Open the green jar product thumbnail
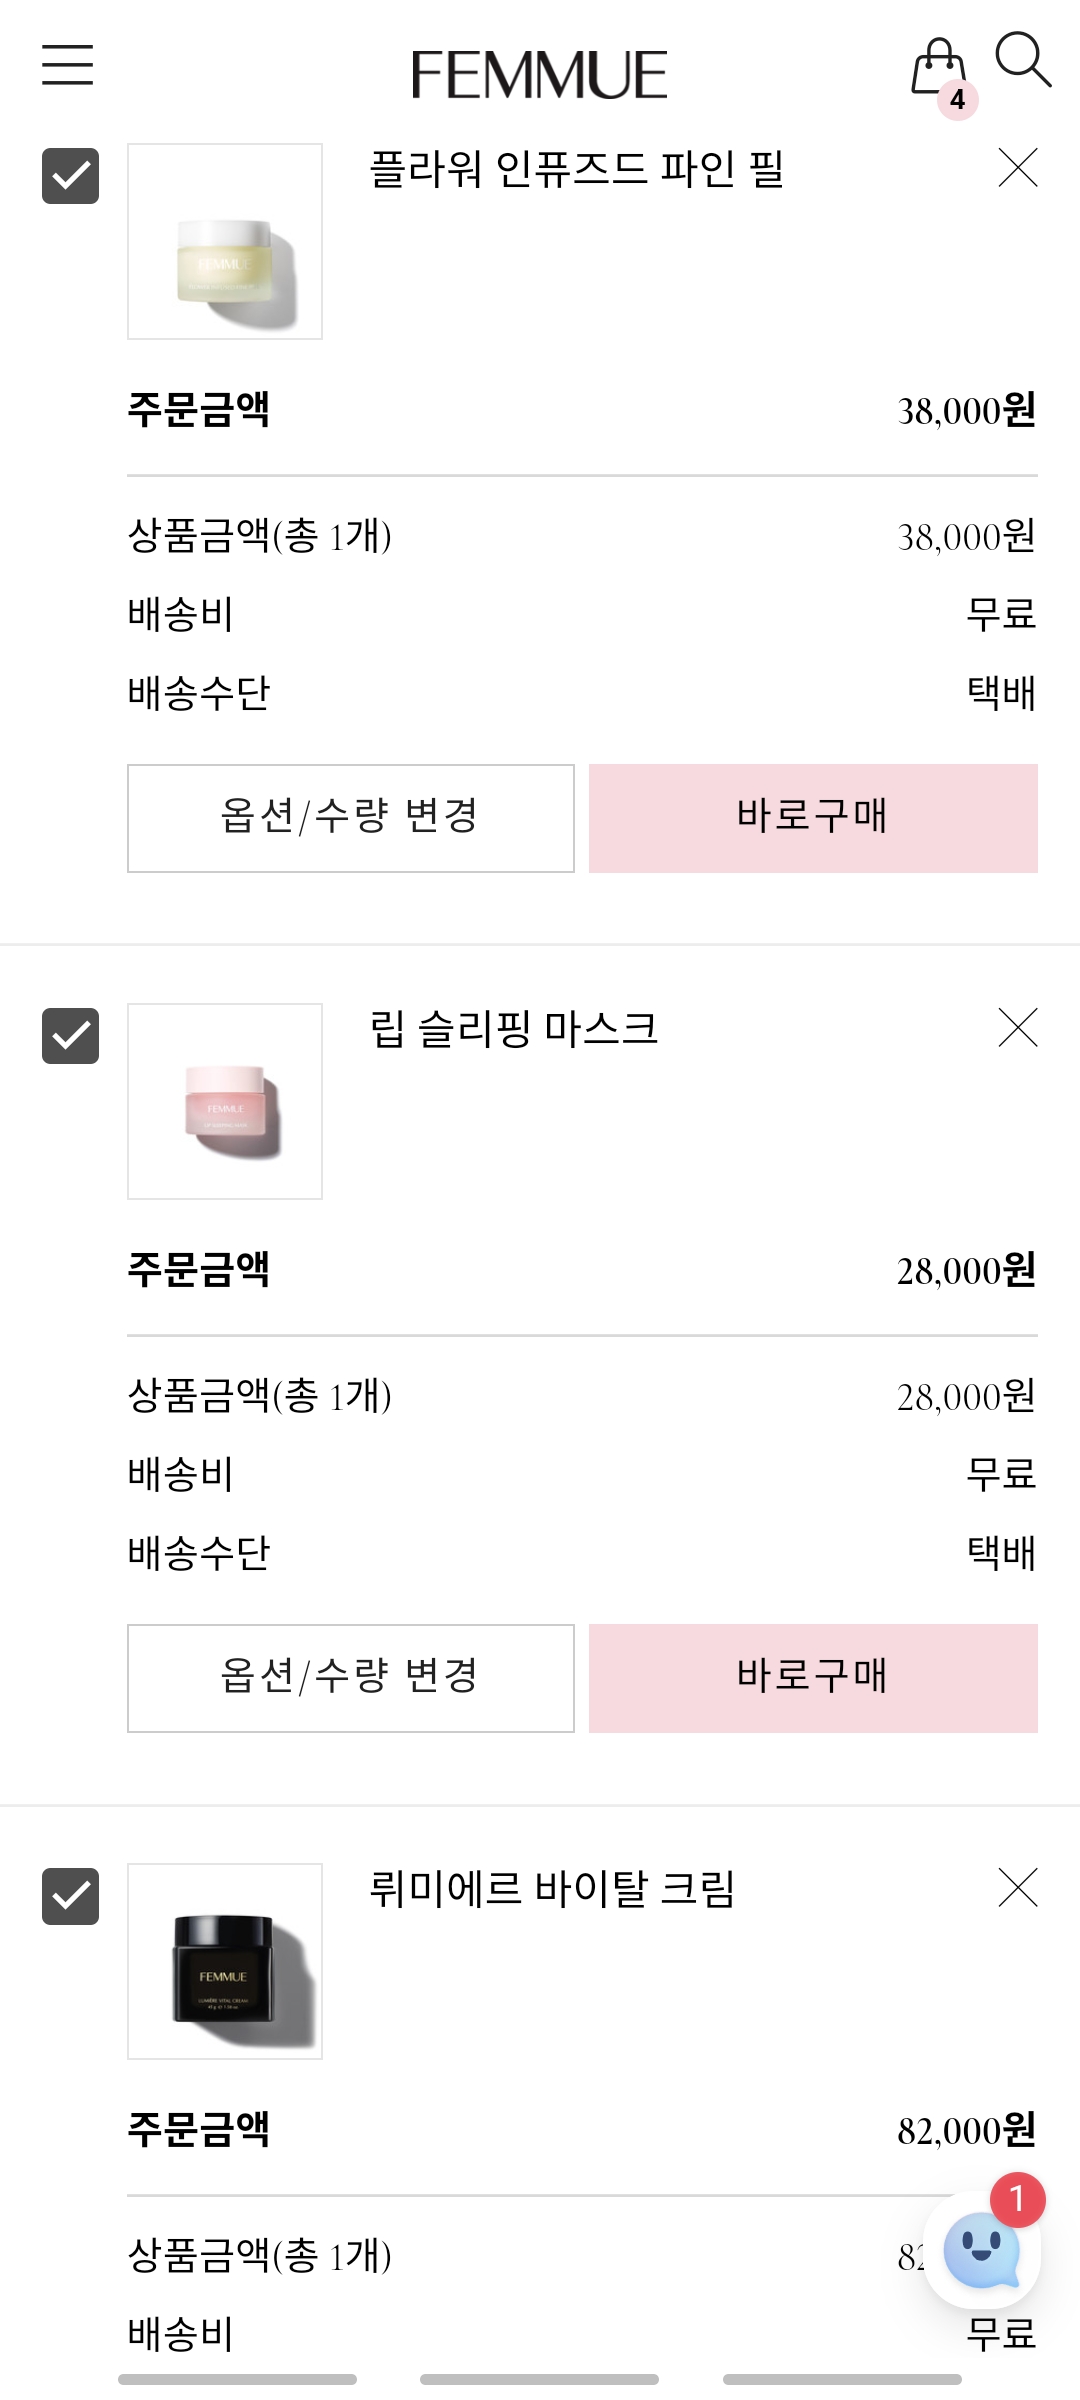 click(225, 241)
